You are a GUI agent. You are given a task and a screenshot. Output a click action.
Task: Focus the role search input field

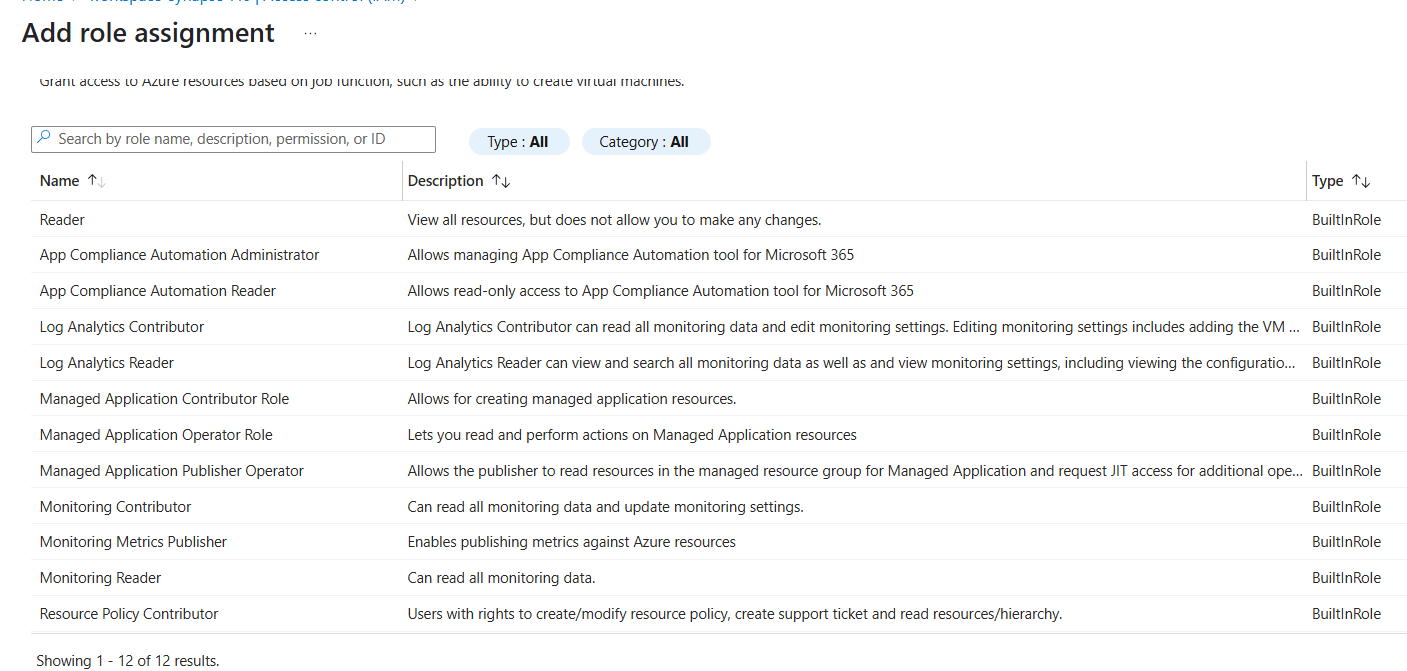[x=233, y=139]
